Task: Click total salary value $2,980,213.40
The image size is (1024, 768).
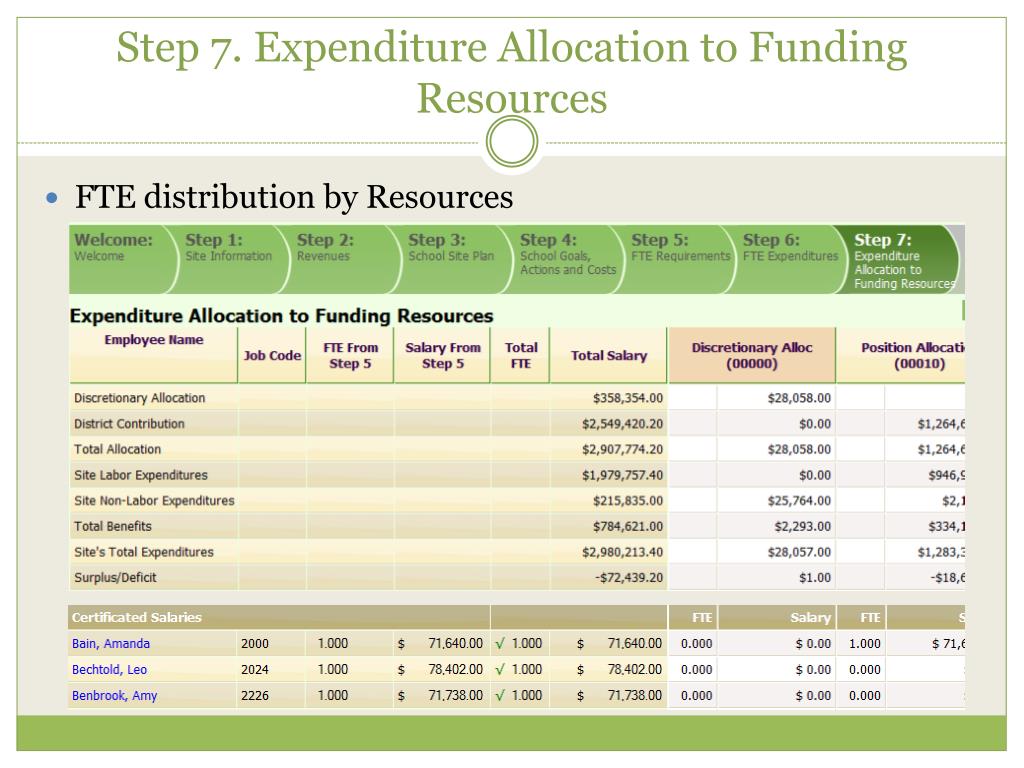Action: [622, 552]
